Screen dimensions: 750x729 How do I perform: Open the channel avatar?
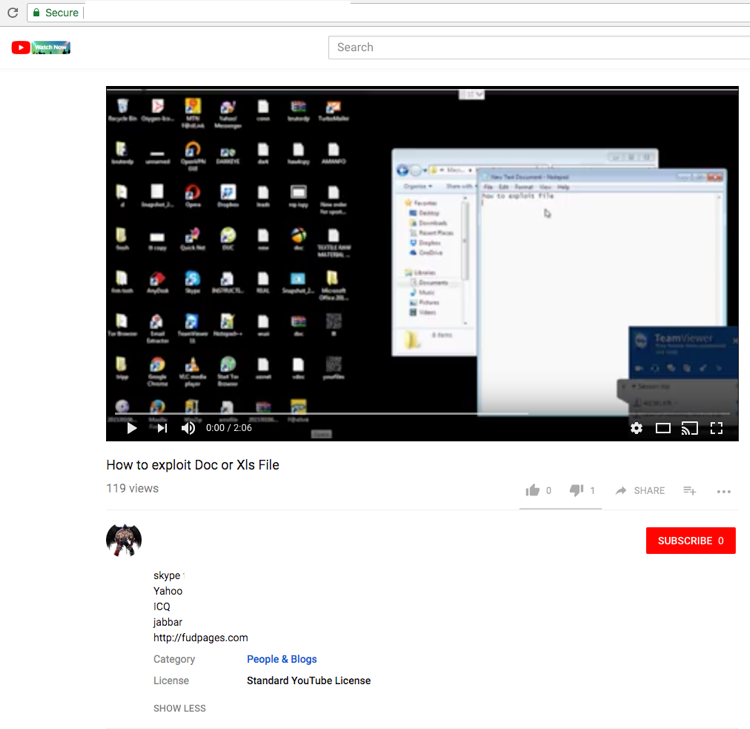(x=124, y=540)
